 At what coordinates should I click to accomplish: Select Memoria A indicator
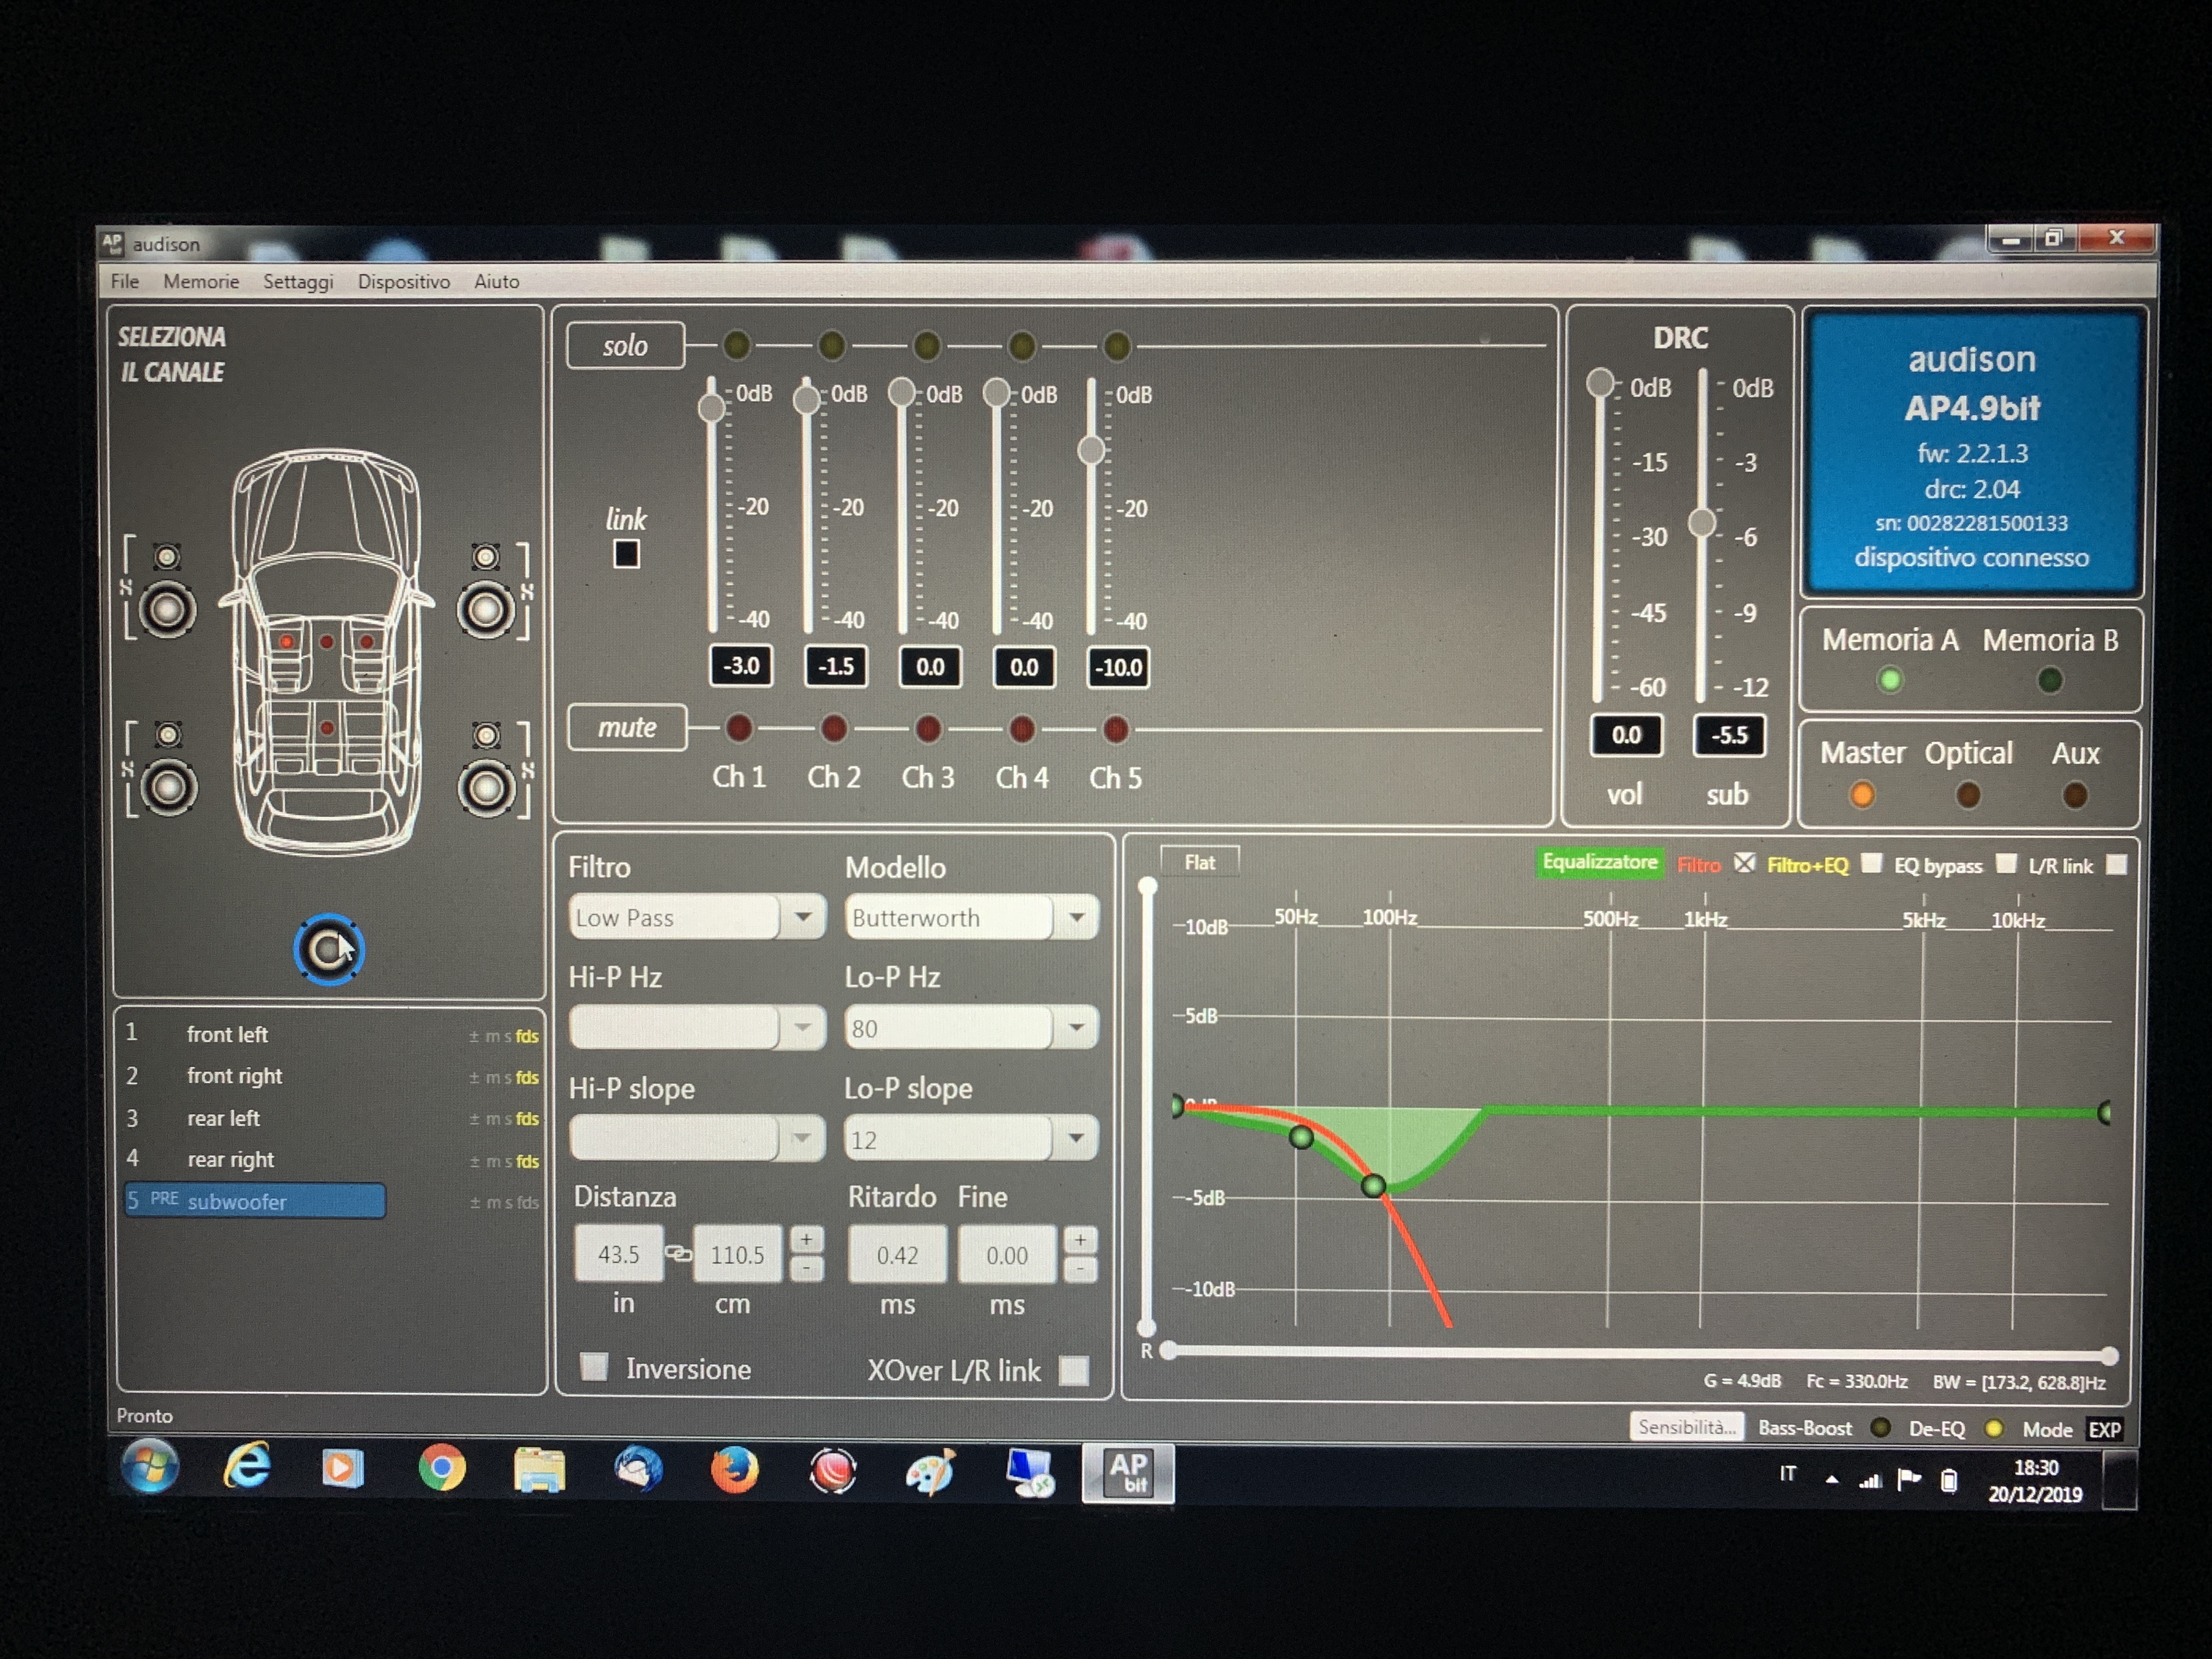coord(1889,680)
